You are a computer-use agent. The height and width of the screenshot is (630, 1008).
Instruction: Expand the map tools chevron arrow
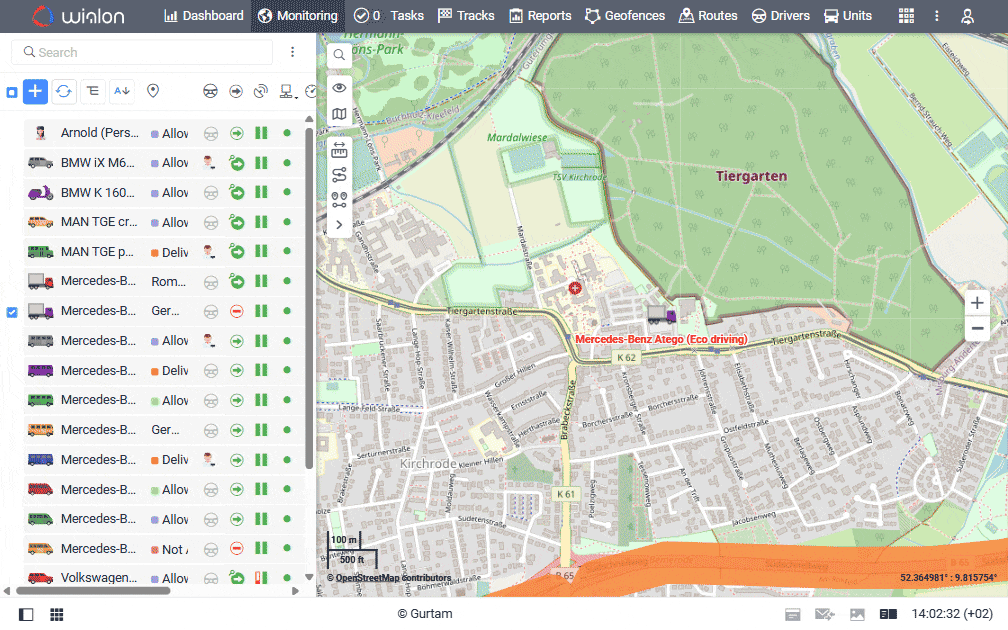pyautogui.click(x=340, y=225)
